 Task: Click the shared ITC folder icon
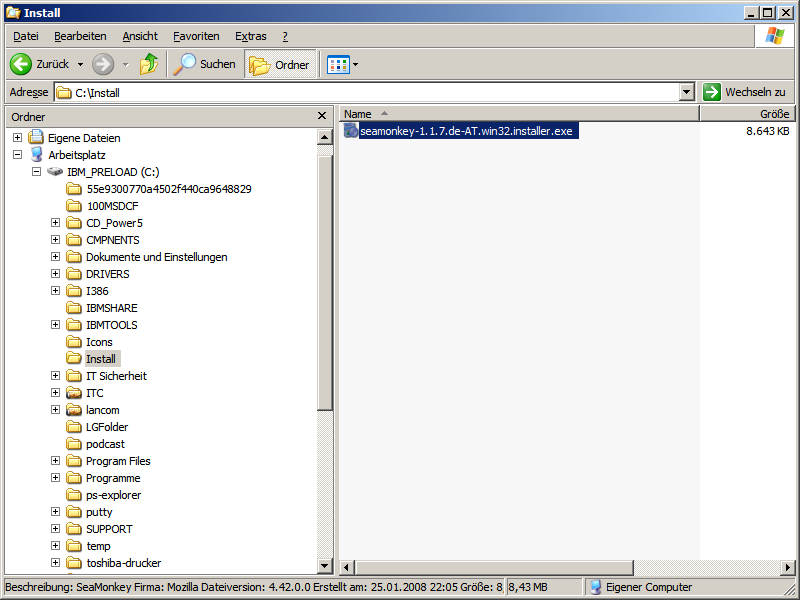[x=74, y=393]
